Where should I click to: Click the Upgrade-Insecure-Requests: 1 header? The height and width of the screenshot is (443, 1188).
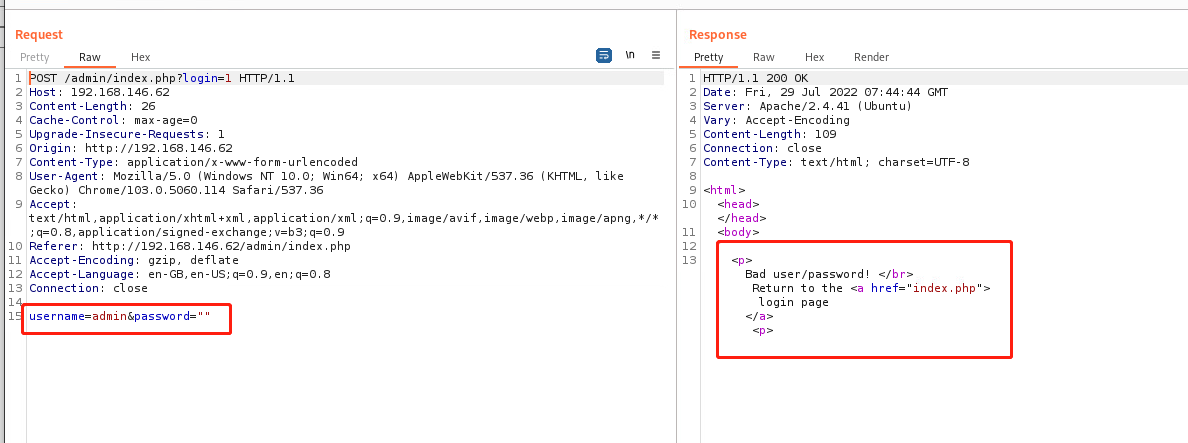[x=127, y=134]
